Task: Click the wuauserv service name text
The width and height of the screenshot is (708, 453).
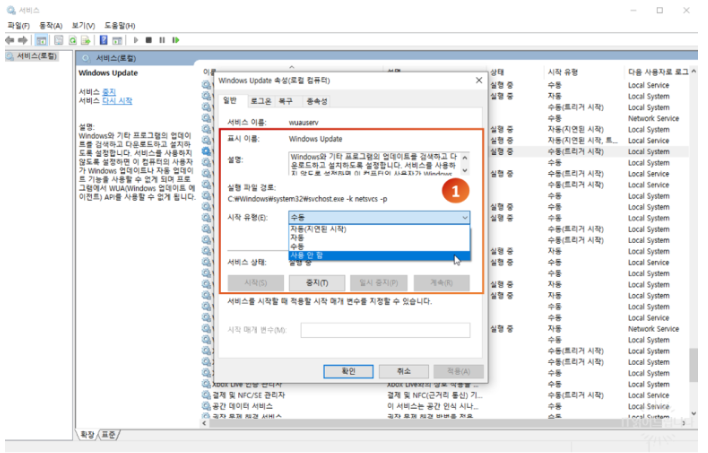Action: 303,122
